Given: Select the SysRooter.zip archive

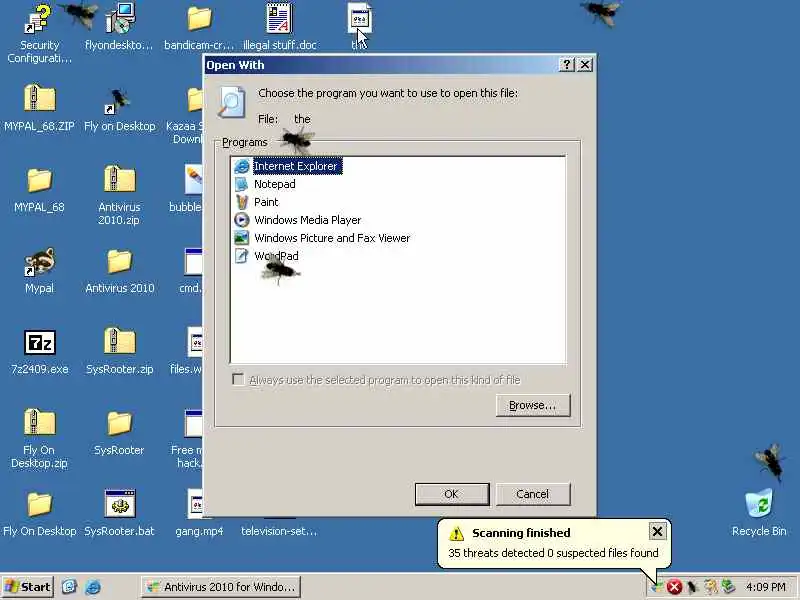Looking at the screenshot, I should (x=119, y=352).
